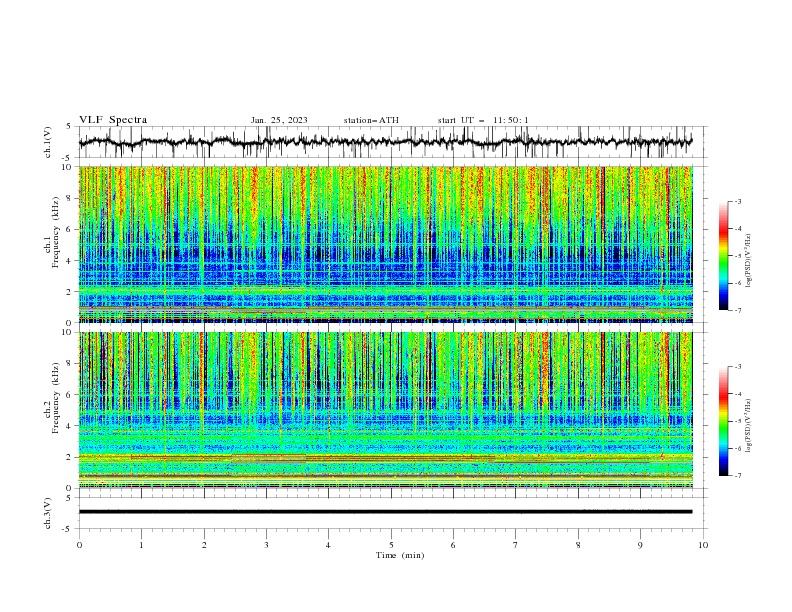Click the ch.1 spectrogram color scale bar
792x612 pixels.
[x=723, y=256]
